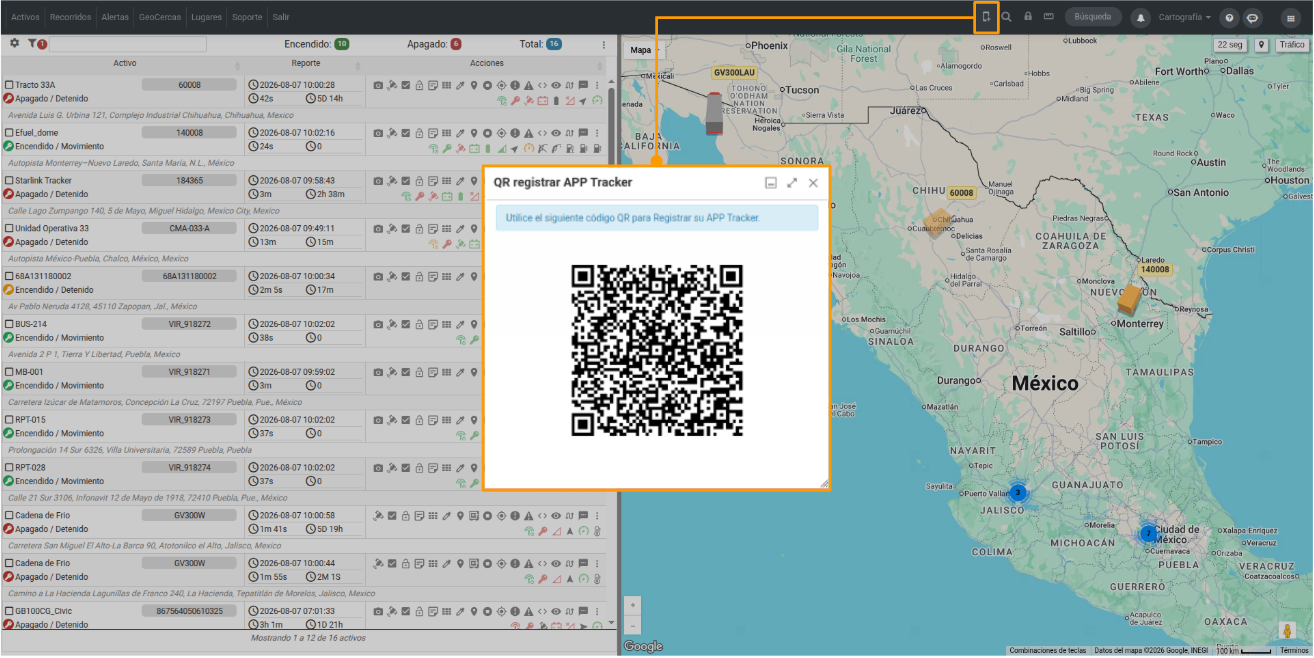Sort by the Activo column
The height and width of the screenshot is (658, 1314).
click(125, 63)
